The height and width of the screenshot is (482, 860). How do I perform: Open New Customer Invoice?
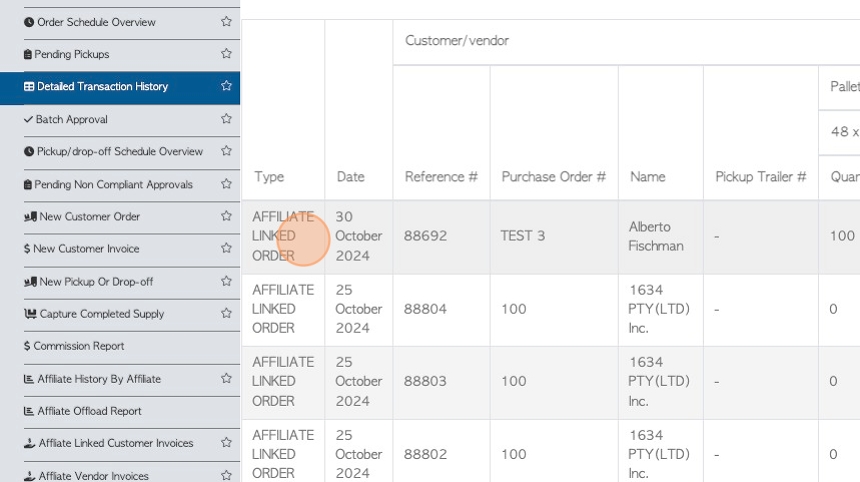click(86, 249)
